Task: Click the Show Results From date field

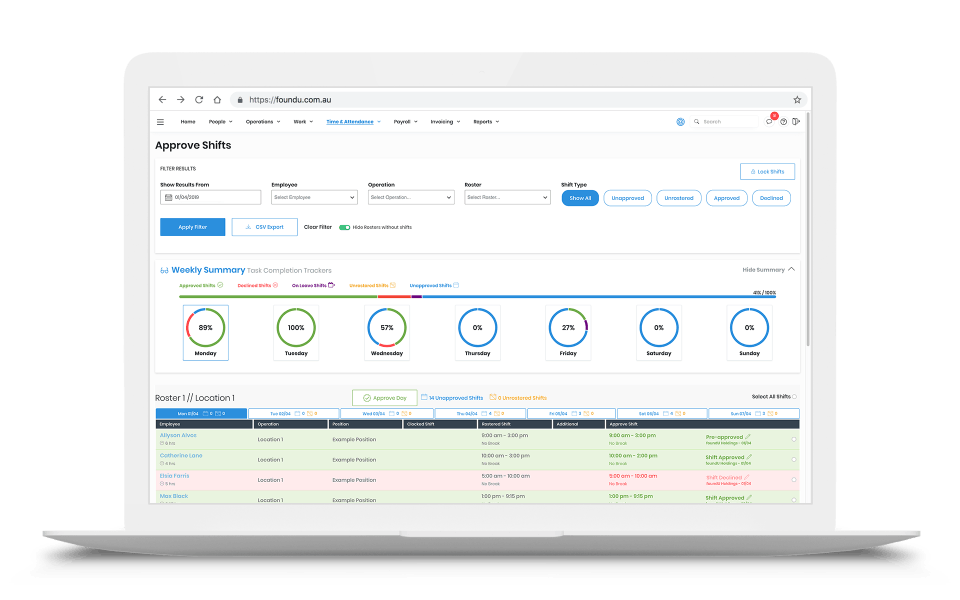Action: point(211,197)
